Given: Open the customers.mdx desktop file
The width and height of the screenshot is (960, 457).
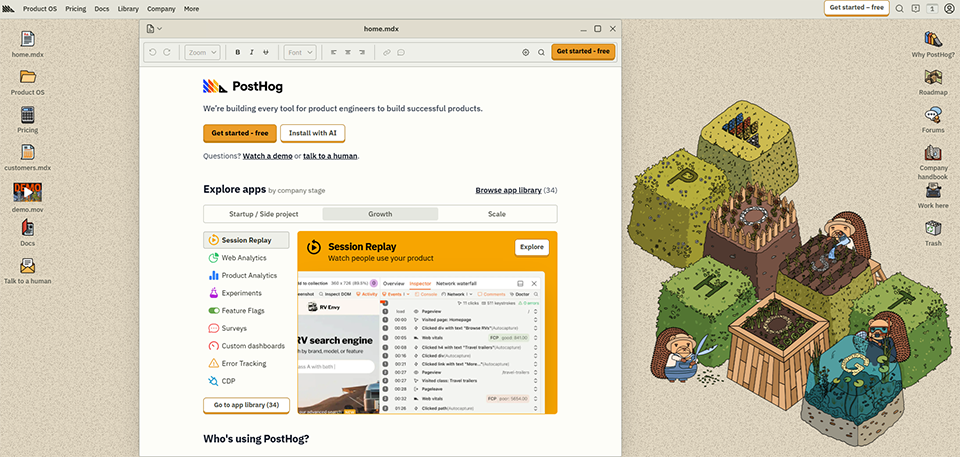Looking at the screenshot, I should [x=28, y=152].
